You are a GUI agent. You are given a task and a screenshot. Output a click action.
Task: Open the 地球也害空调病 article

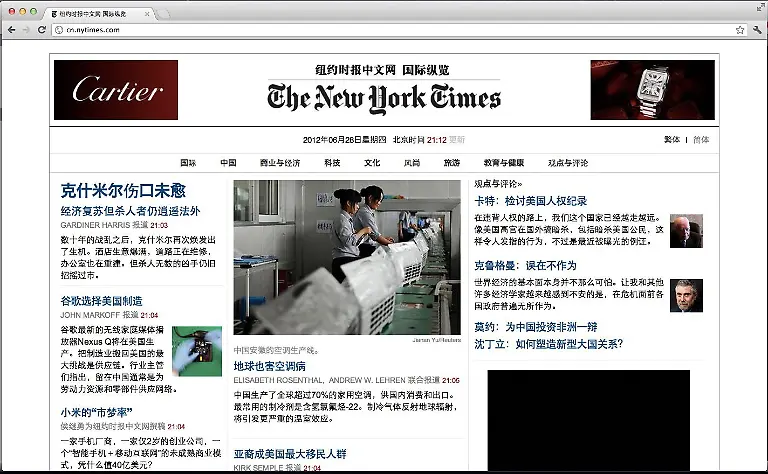[x=269, y=366]
